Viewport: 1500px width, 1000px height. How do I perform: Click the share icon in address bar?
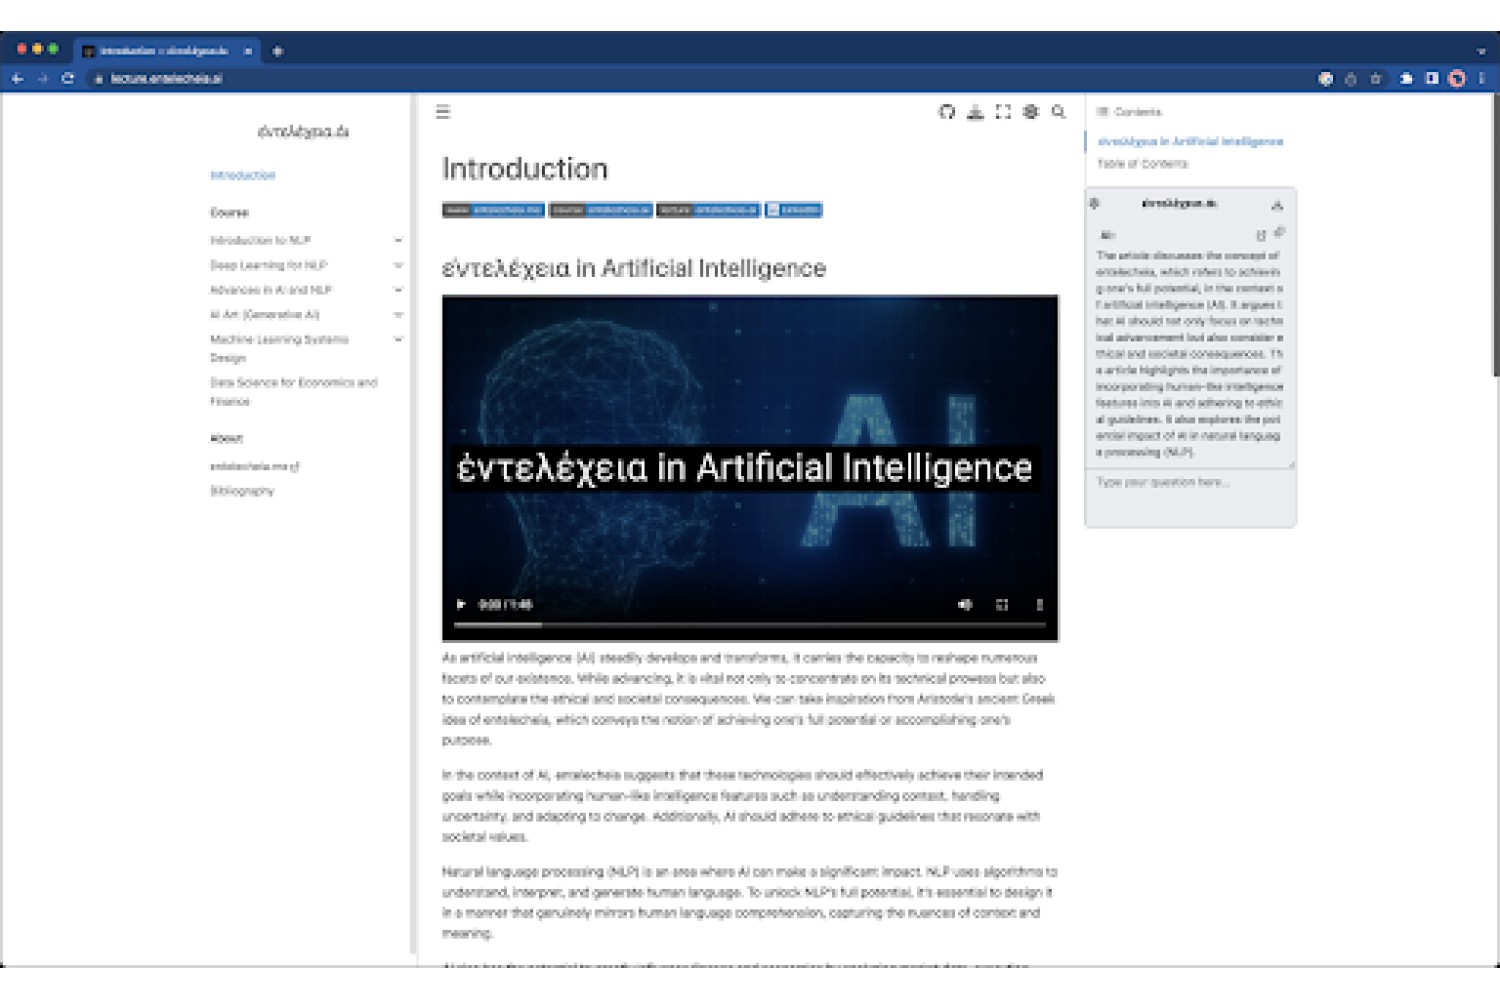pos(1350,78)
